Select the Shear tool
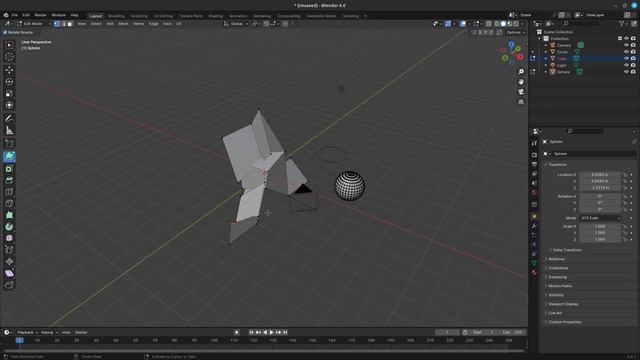The width and height of the screenshot is (640, 360). click(x=9, y=273)
